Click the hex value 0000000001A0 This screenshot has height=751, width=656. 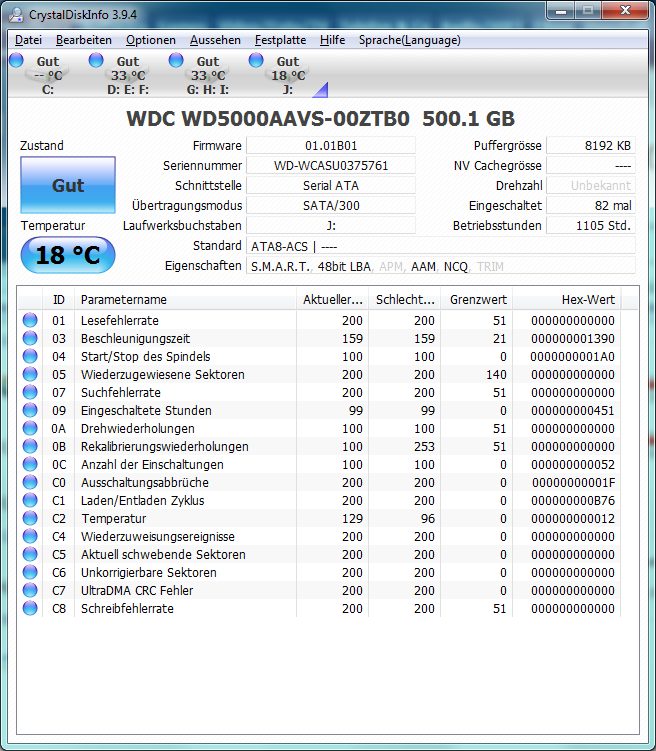click(572, 357)
